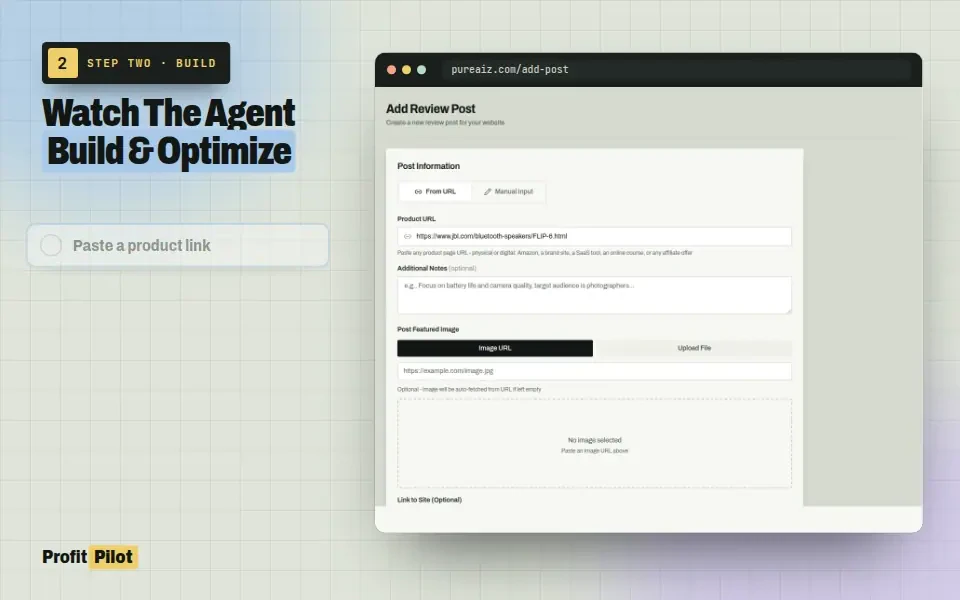Select the Image URL tab
Viewport: 960px width, 600px height.
coord(495,348)
